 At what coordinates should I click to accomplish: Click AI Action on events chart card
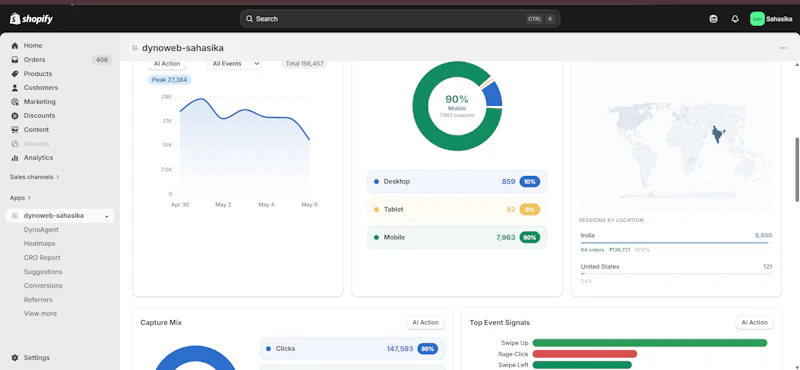point(167,64)
